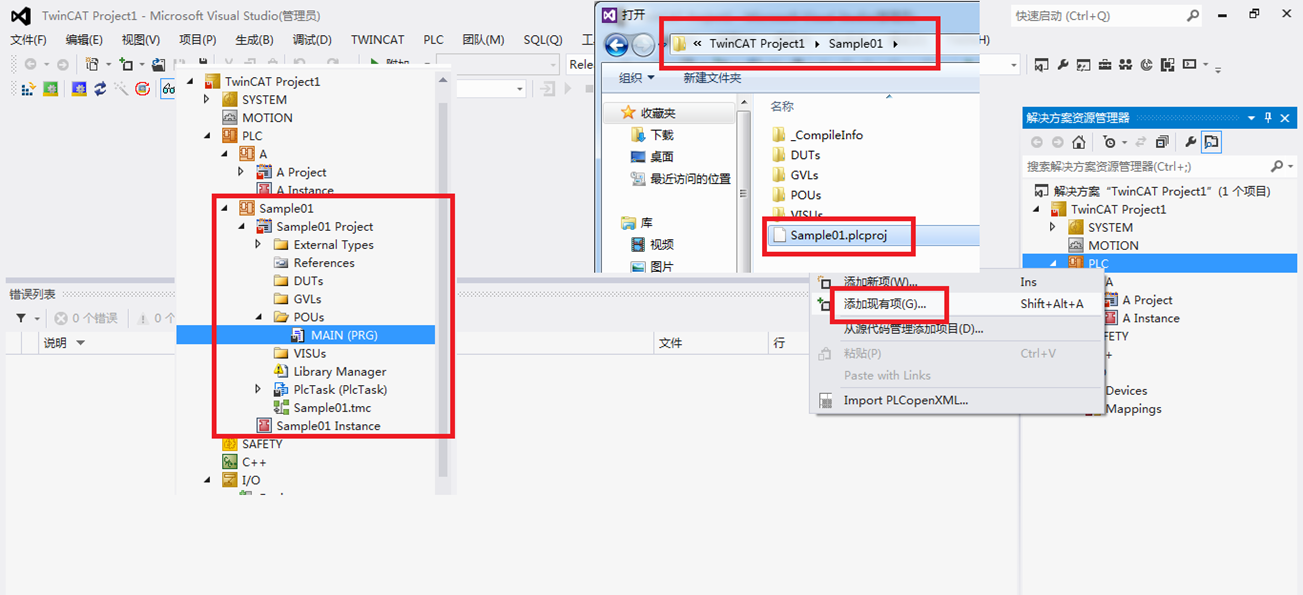
Task: Collapse the Sample01 node in left tree
Action: point(224,208)
